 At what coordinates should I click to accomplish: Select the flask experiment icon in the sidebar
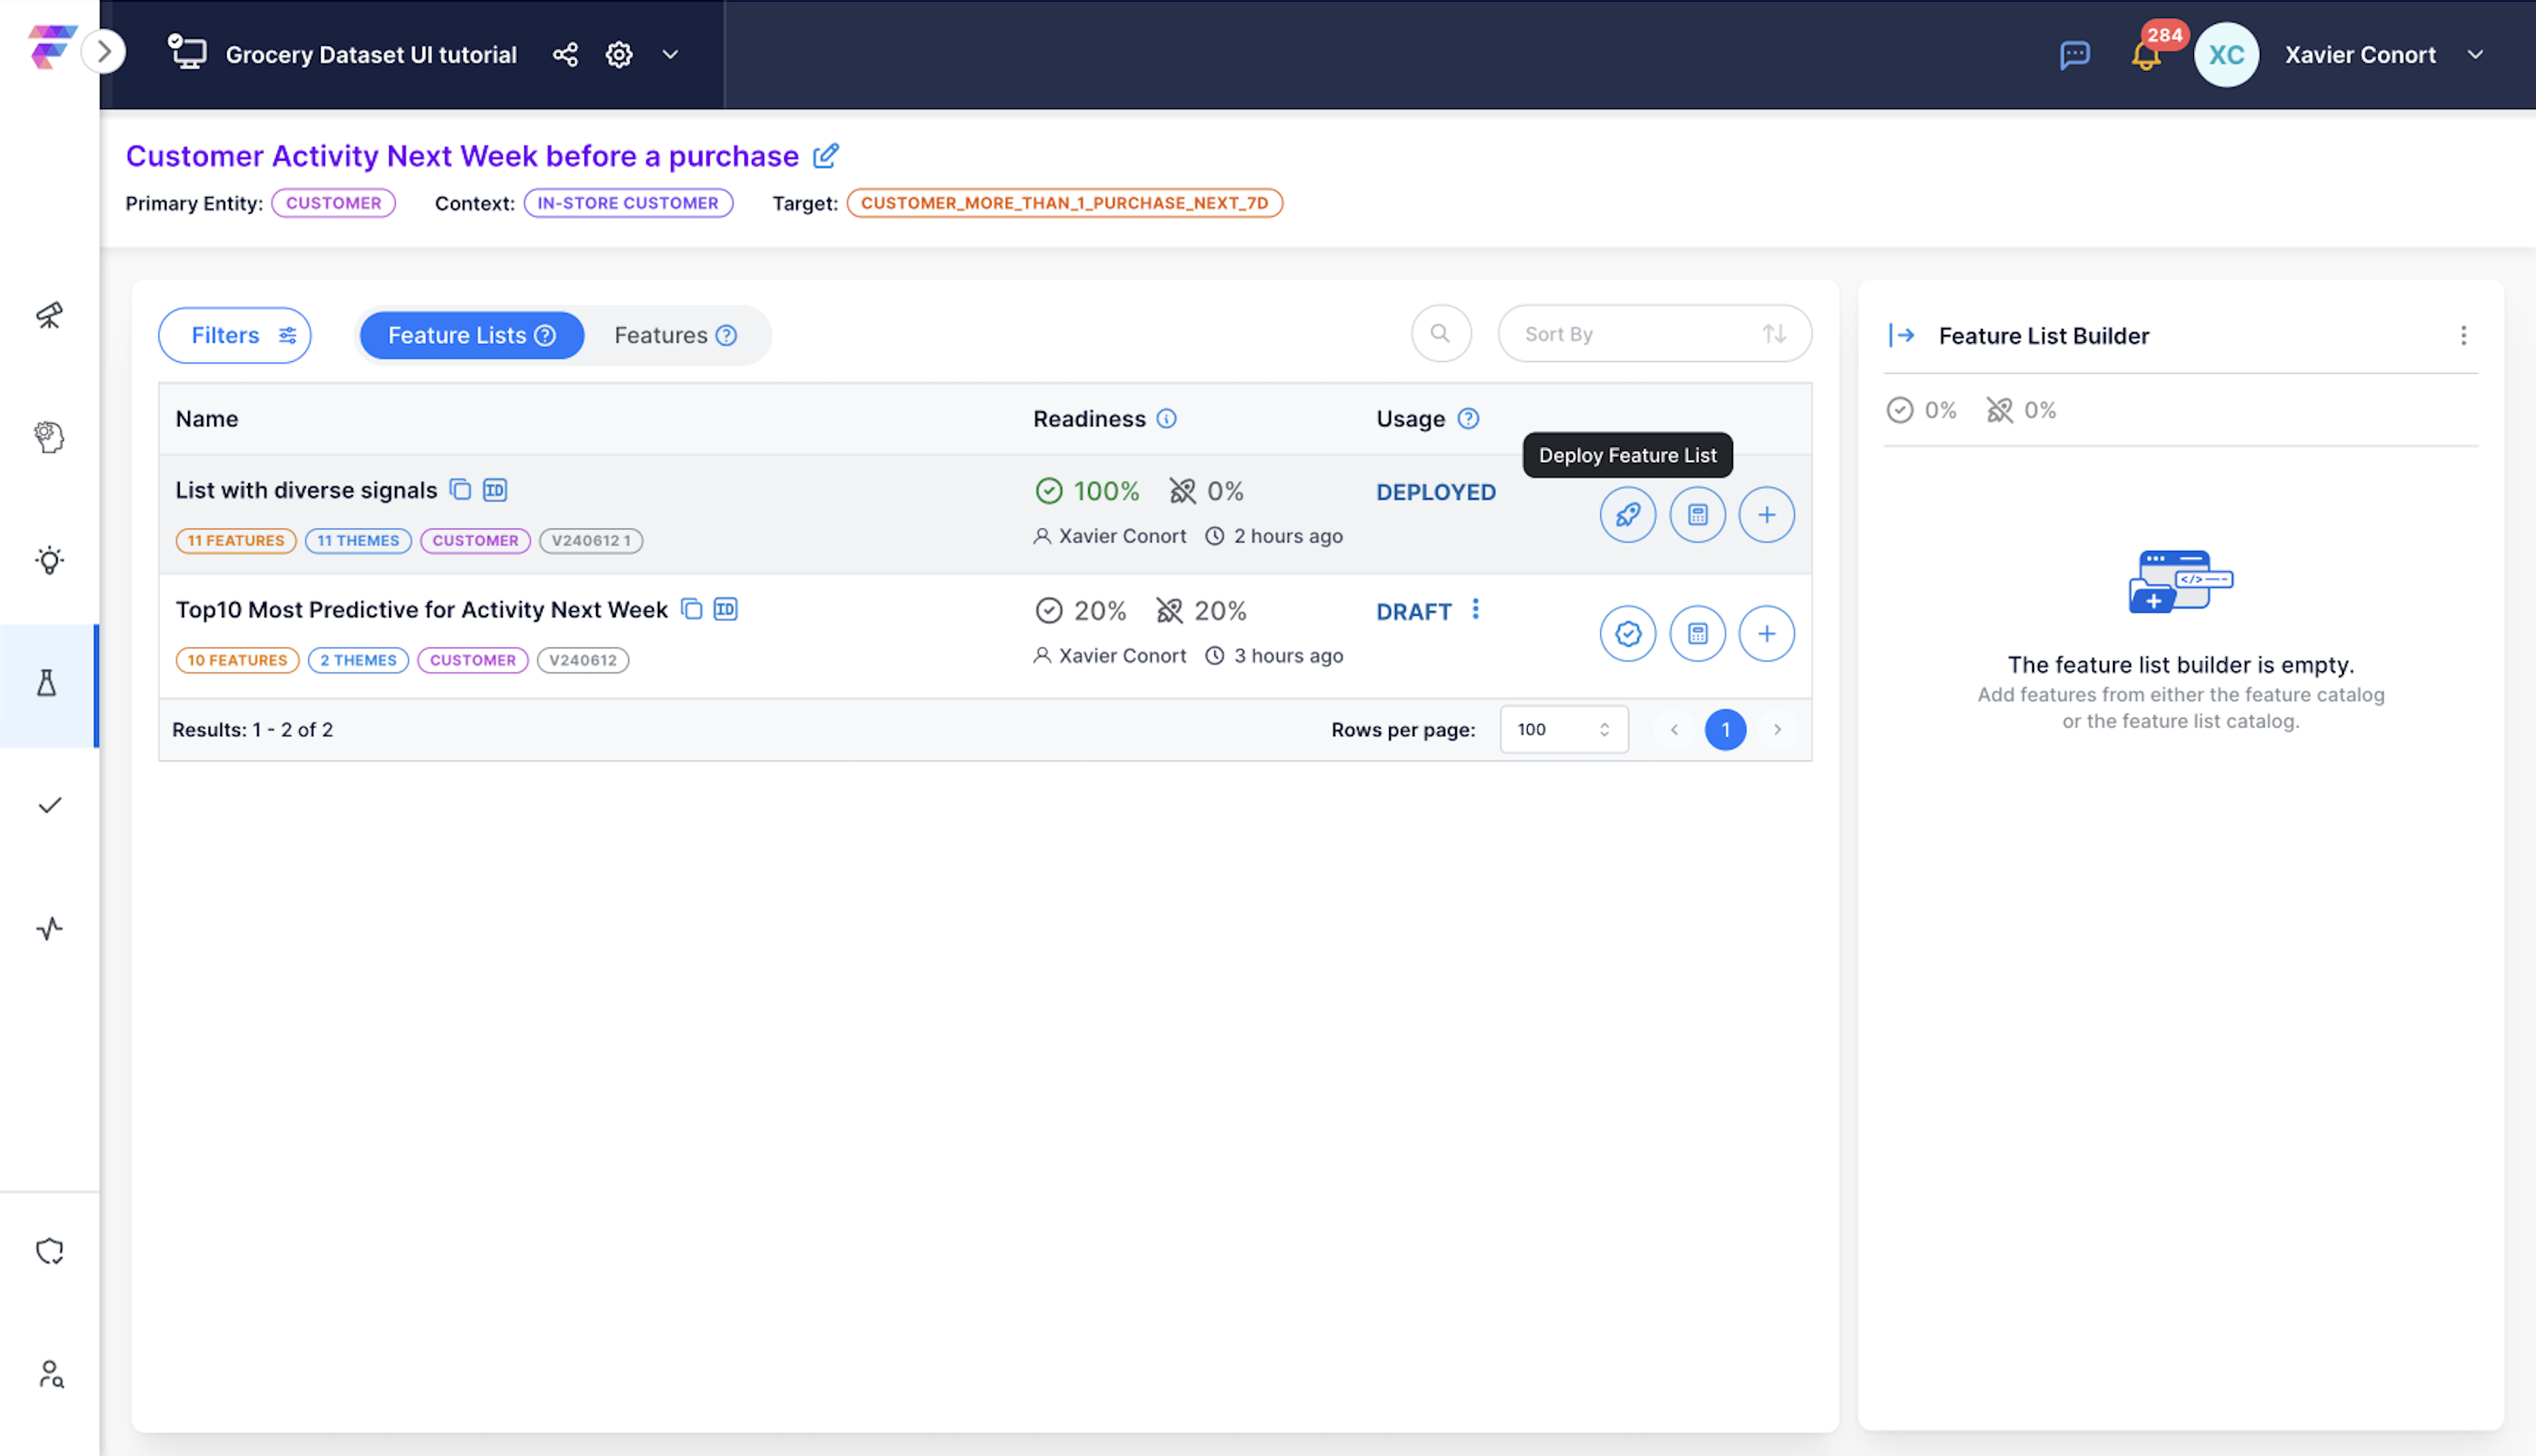[x=47, y=684]
